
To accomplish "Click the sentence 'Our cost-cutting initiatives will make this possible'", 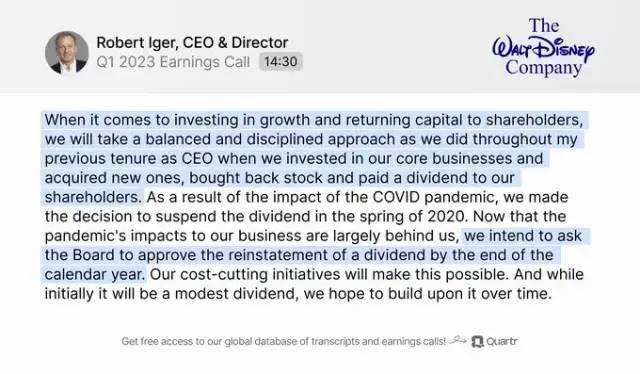I will tap(329, 274).
